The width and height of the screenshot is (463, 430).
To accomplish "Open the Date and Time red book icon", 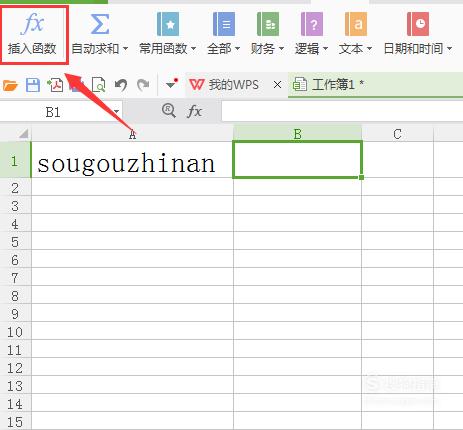I will [x=418, y=24].
